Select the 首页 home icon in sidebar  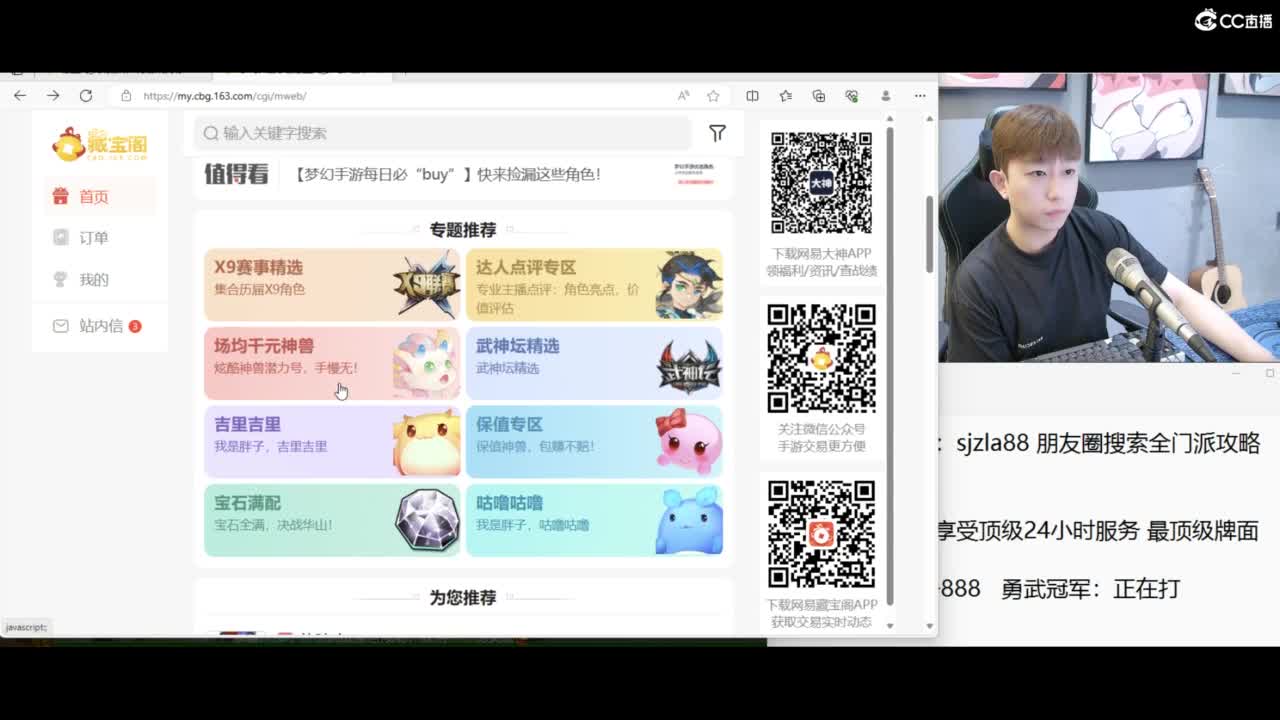click(60, 195)
